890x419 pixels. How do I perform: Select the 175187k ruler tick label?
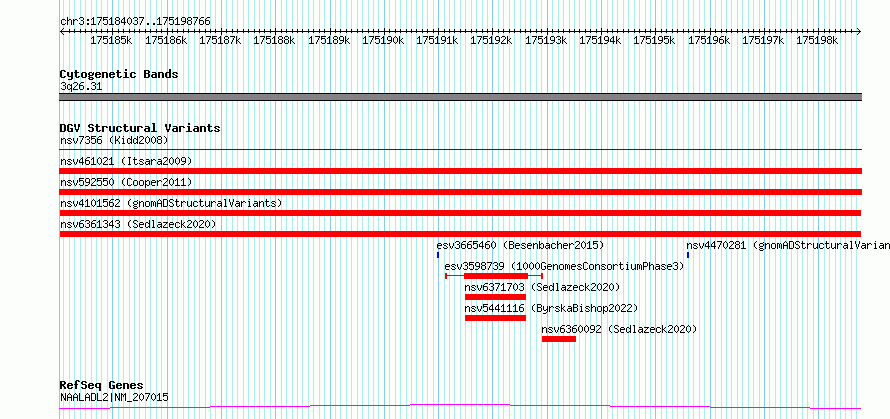pos(220,40)
